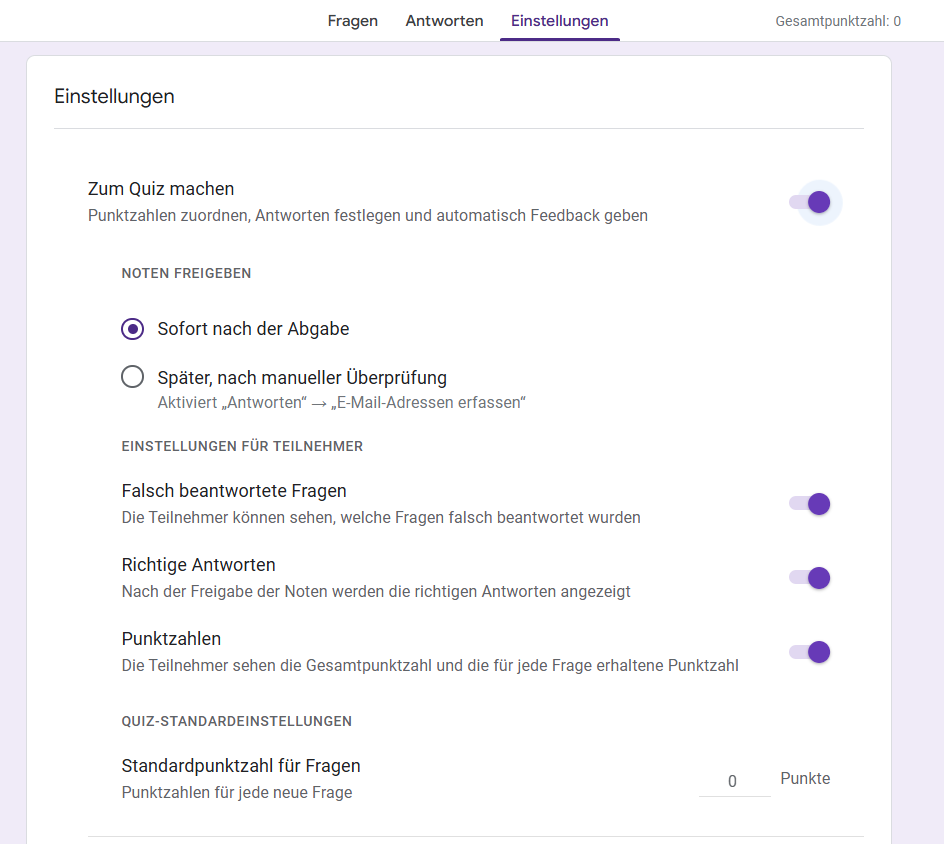The image size is (944, 844).
Task: Click "Standardpunktzahl für Fragen" setting label
Action: pyautogui.click(x=240, y=763)
